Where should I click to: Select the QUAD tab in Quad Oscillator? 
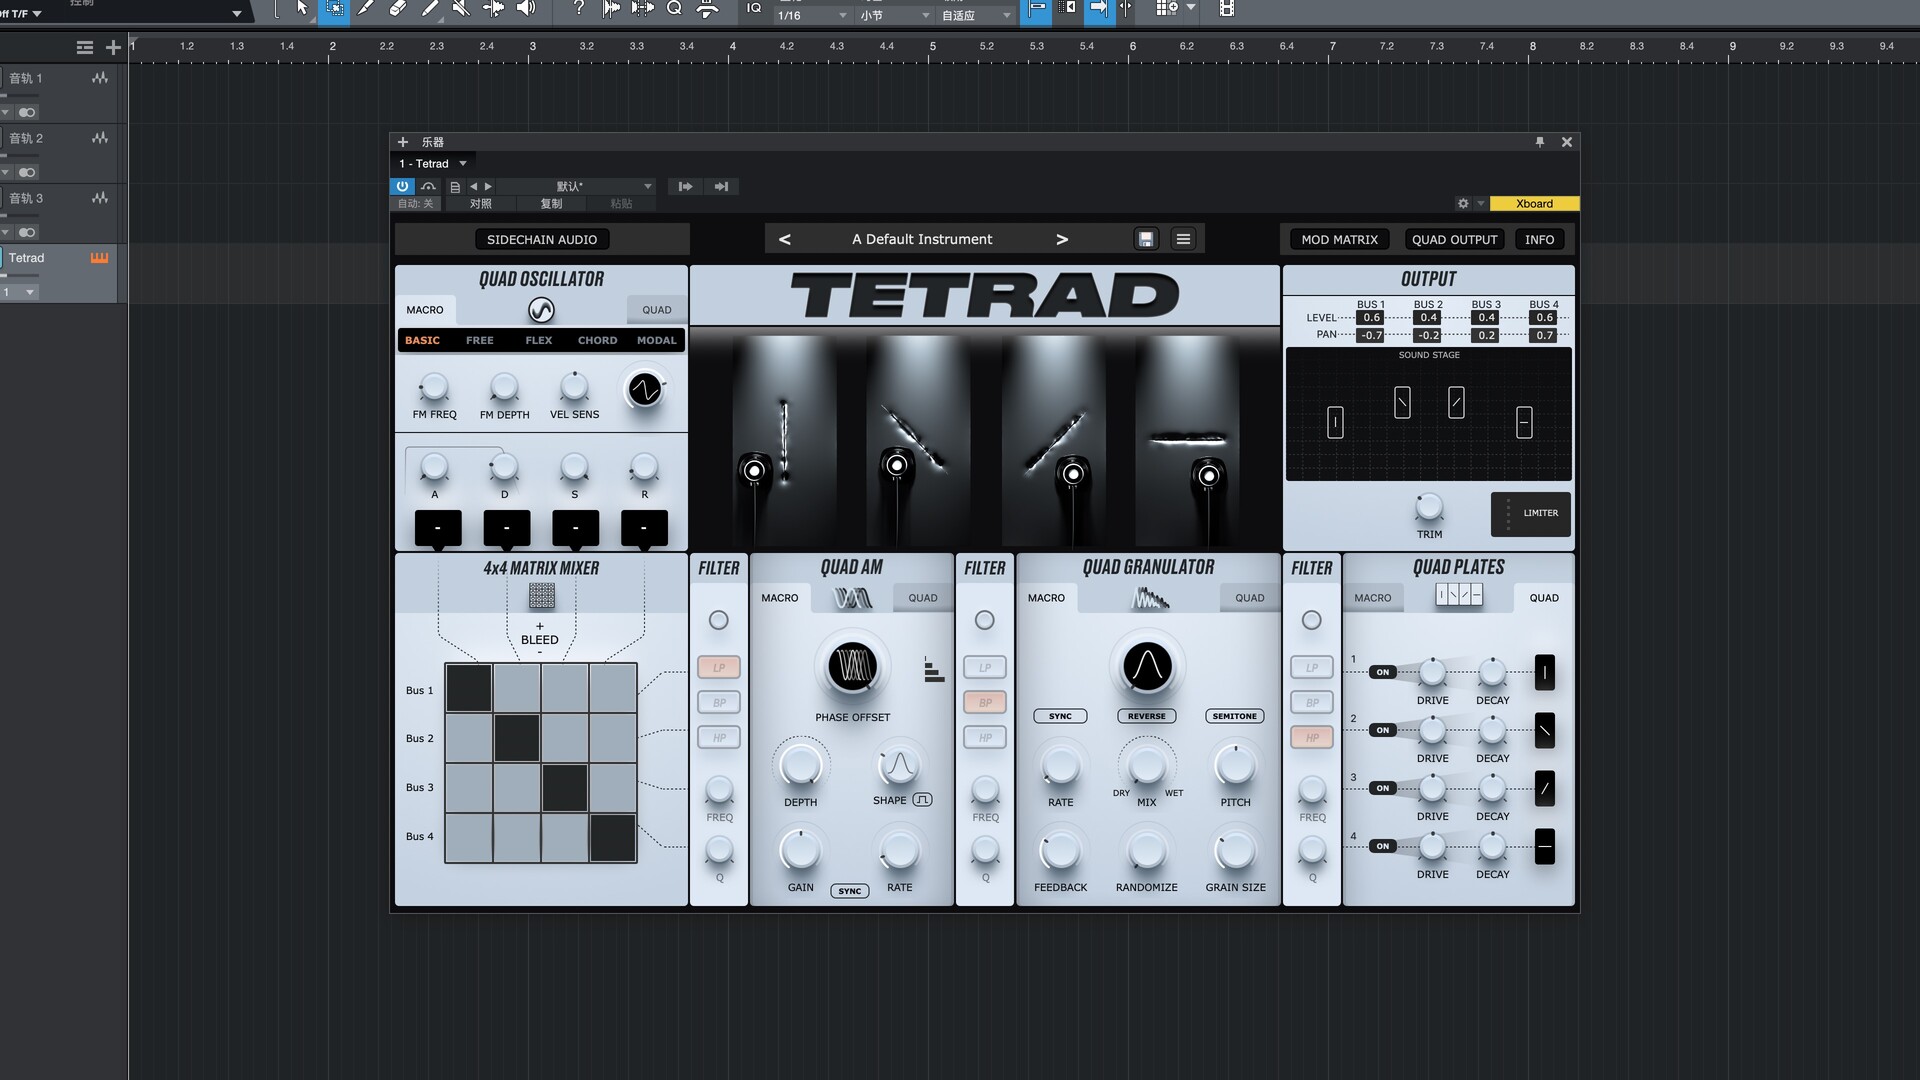click(x=657, y=310)
